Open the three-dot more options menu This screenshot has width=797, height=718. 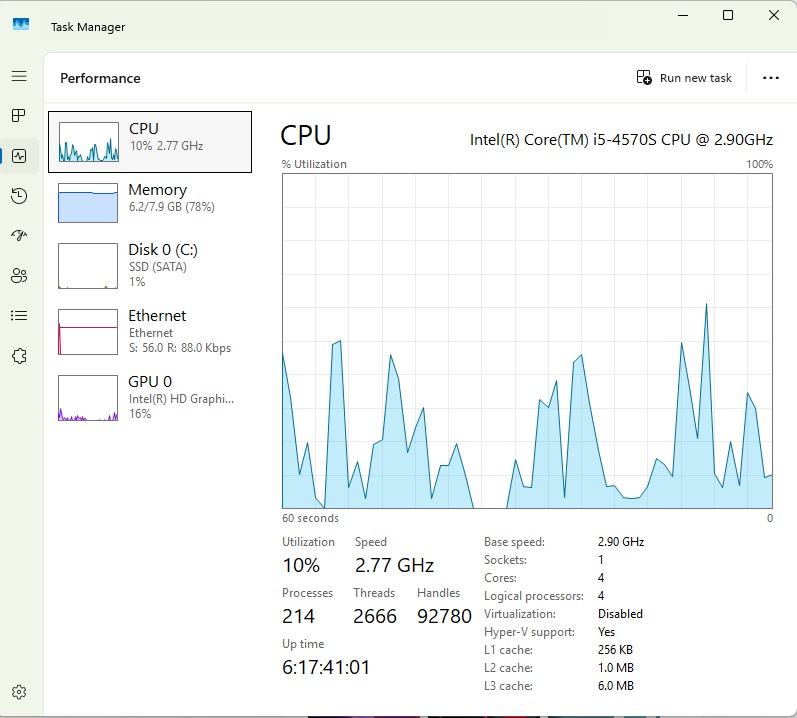[771, 78]
